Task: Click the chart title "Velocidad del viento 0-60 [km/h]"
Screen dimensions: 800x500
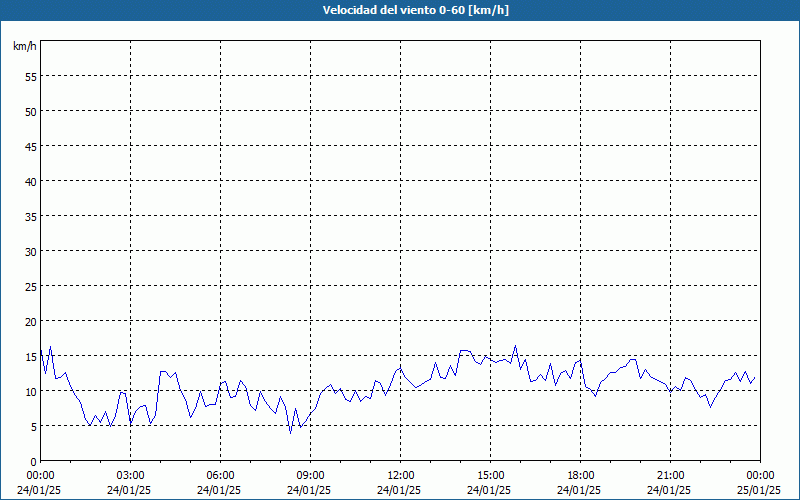Action: coord(400,11)
